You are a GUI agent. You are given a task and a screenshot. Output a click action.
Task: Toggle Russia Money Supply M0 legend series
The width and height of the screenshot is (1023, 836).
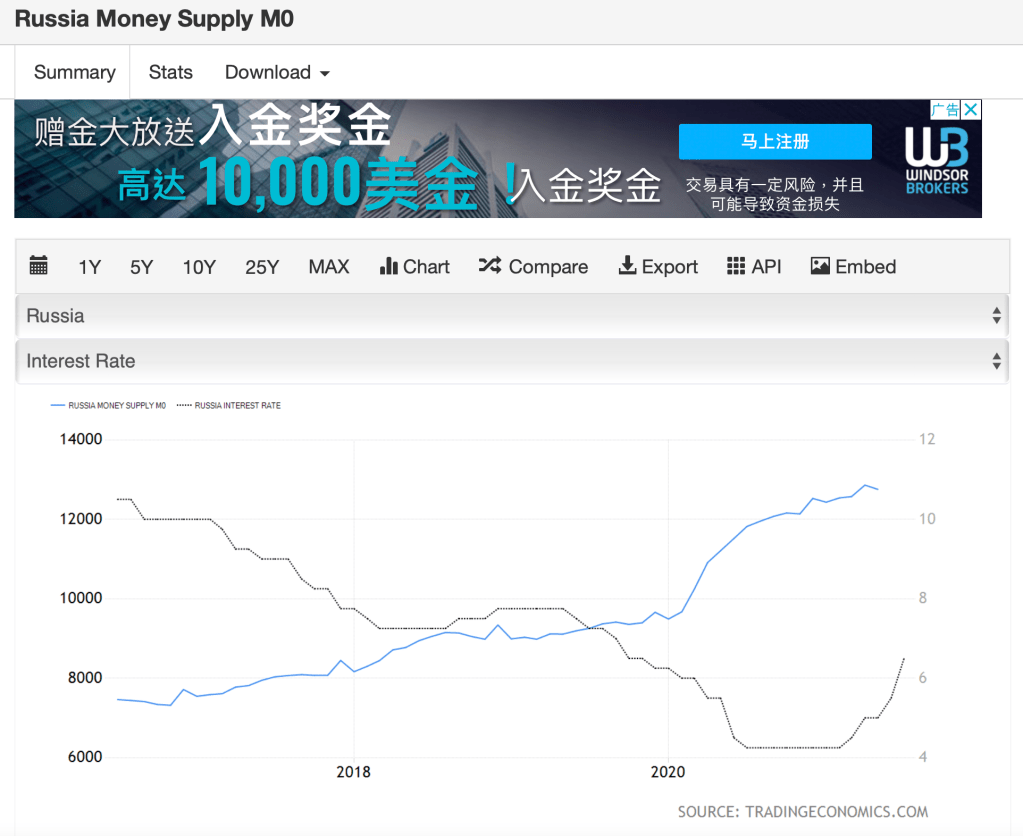click(x=108, y=406)
